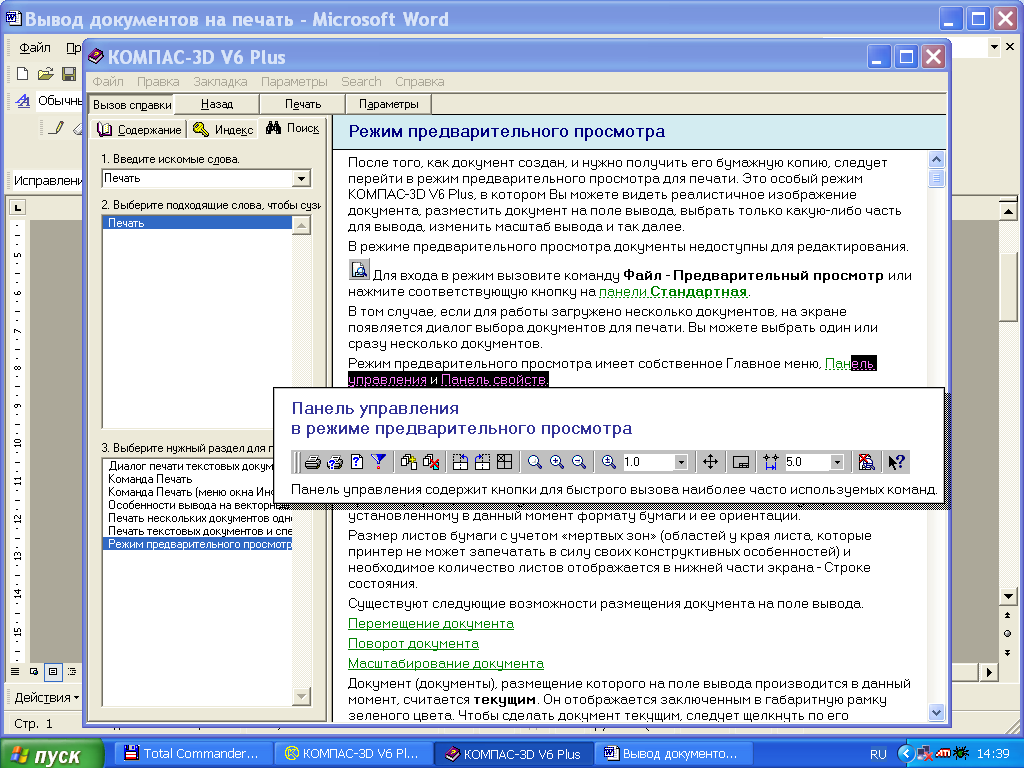Select 'Печать нескольких документов' topic
This screenshot has width=1024, height=768.
click(200, 518)
